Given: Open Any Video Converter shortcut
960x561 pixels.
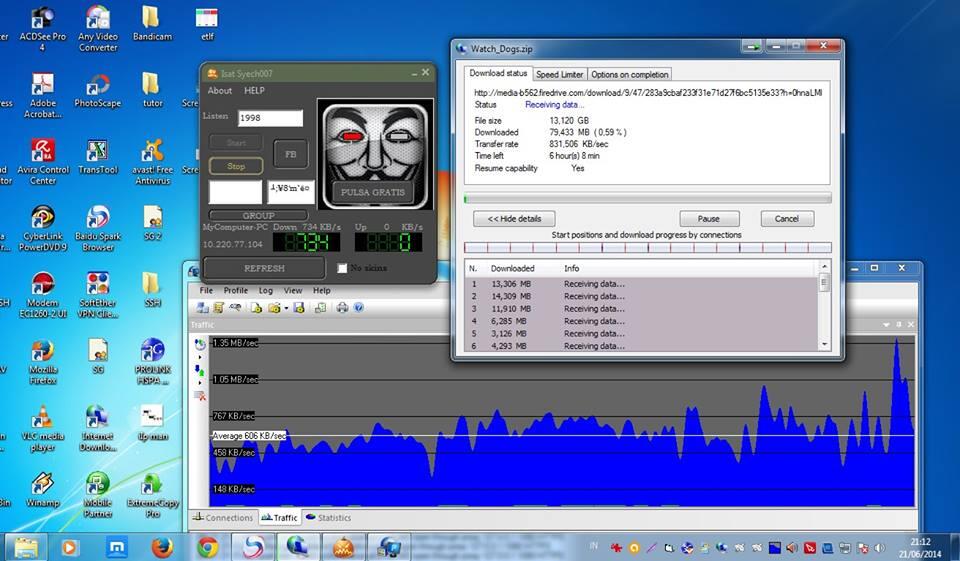Looking at the screenshot, I should pyautogui.click(x=98, y=29).
